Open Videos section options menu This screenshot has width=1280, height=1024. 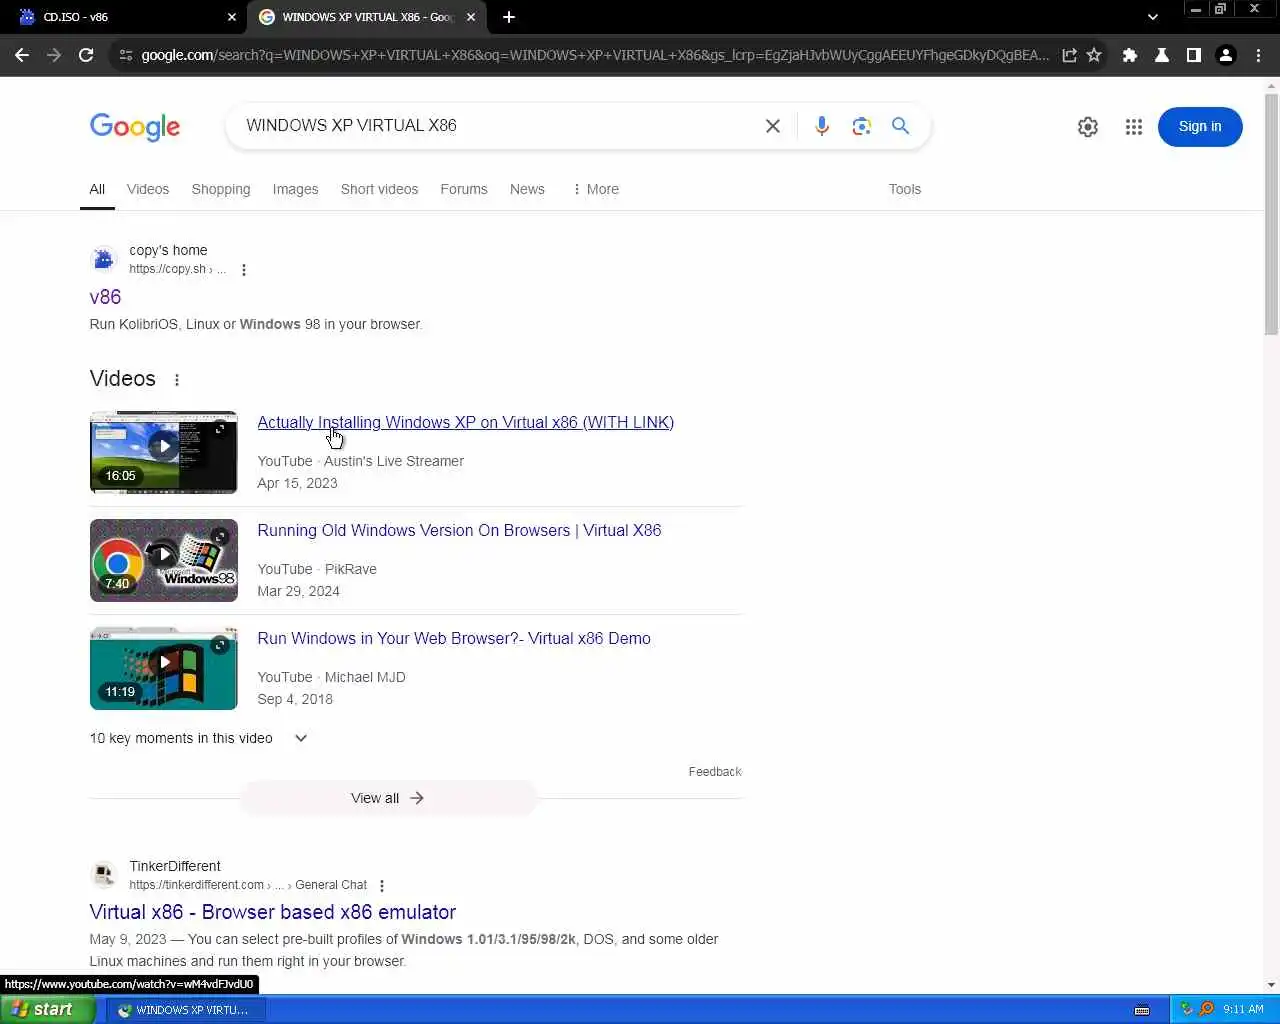[x=177, y=380]
